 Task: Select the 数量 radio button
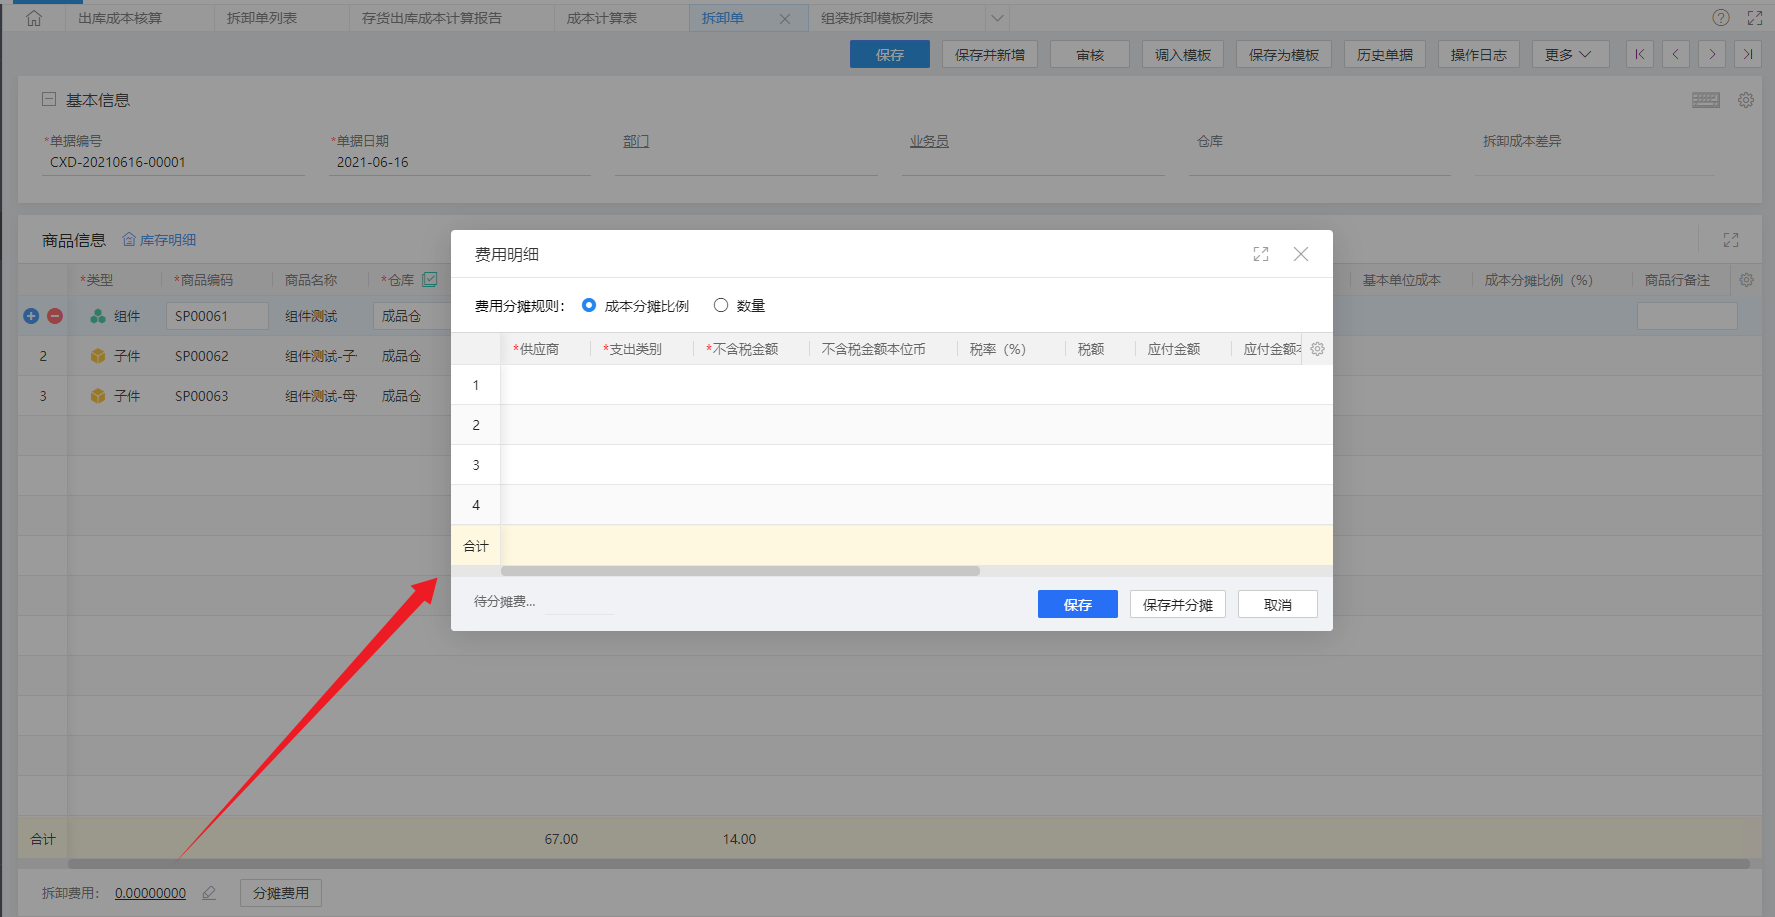(x=721, y=305)
